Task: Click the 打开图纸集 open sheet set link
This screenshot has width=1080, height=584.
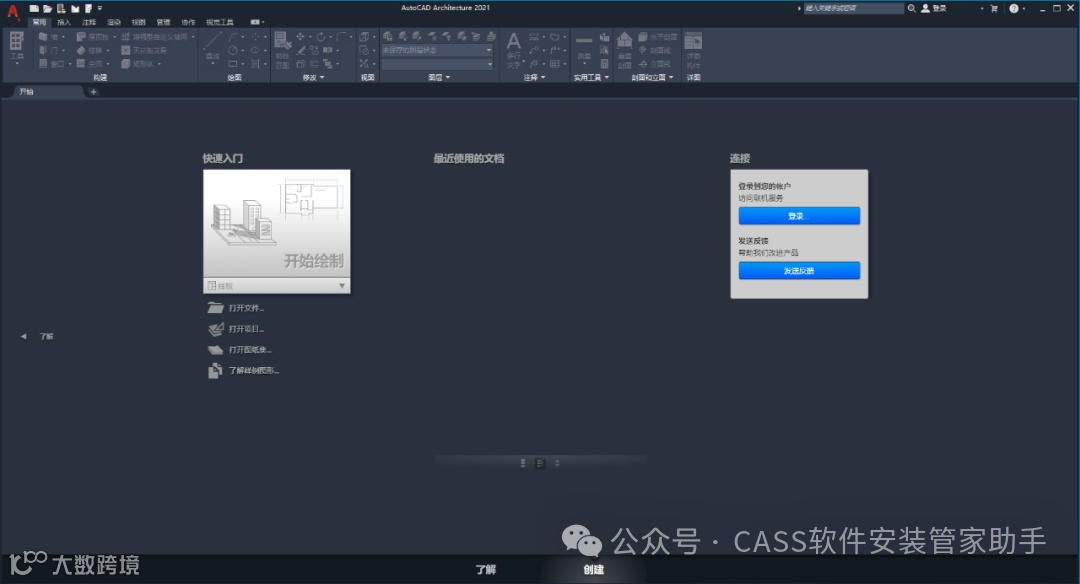Action: [x=240, y=349]
